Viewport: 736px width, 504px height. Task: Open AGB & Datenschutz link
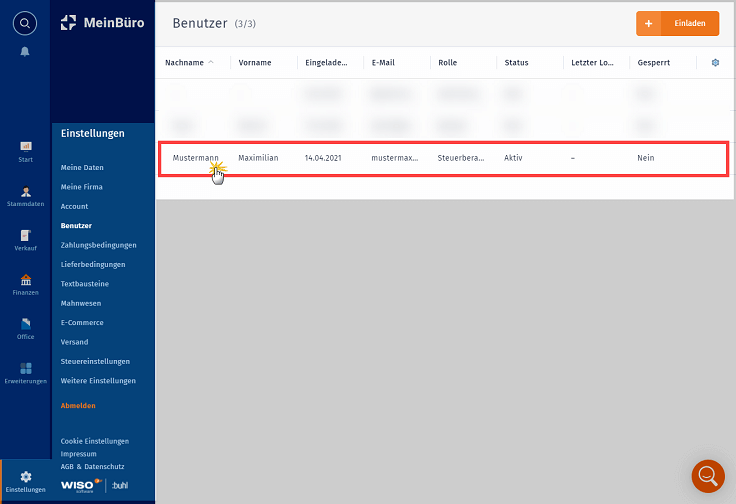coord(92,466)
